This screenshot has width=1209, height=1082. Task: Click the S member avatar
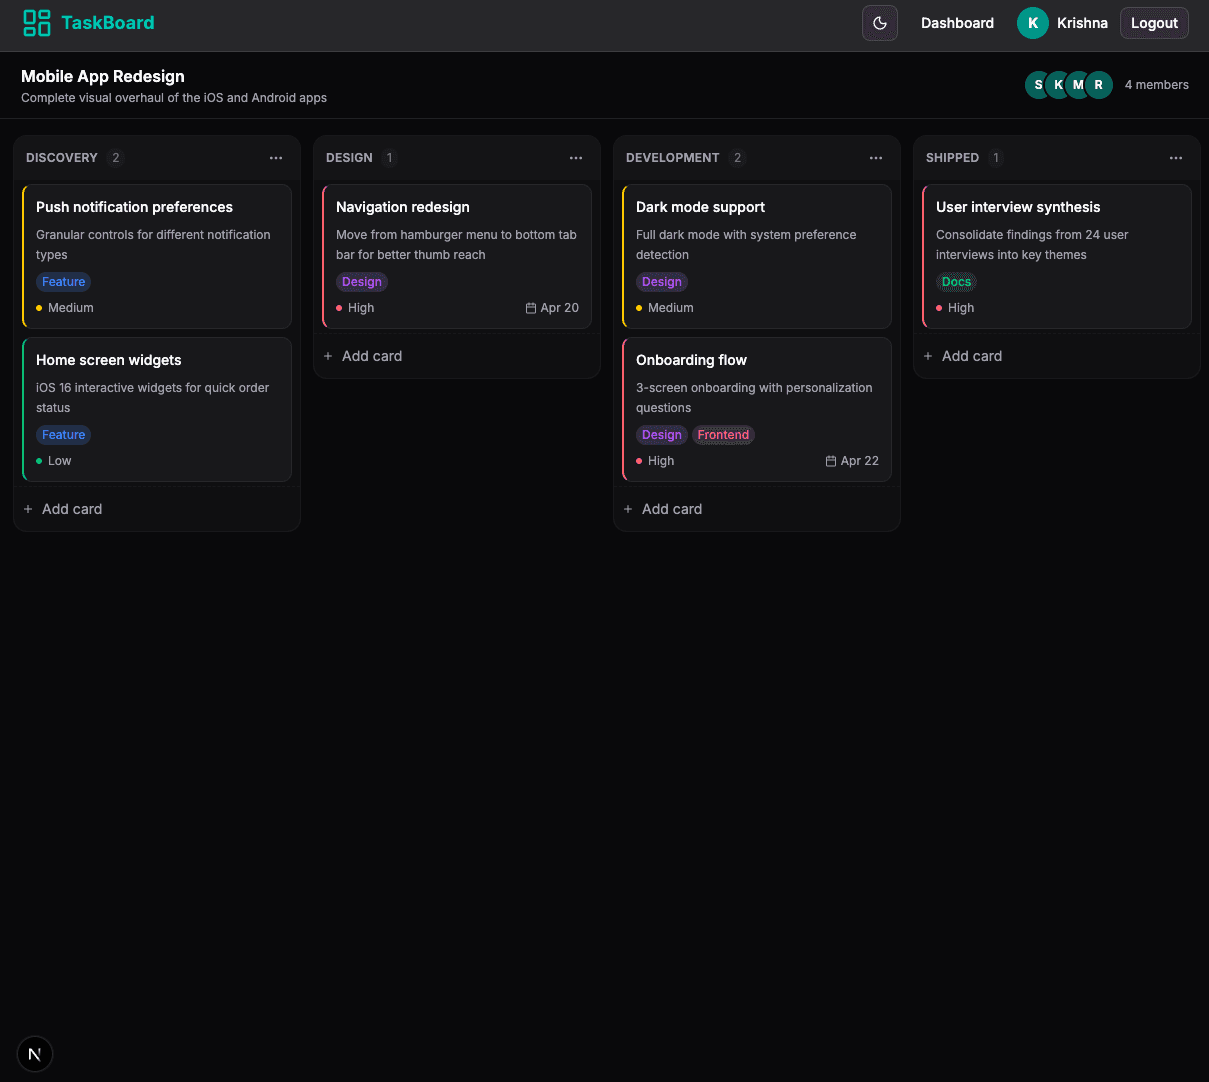click(1038, 85)
